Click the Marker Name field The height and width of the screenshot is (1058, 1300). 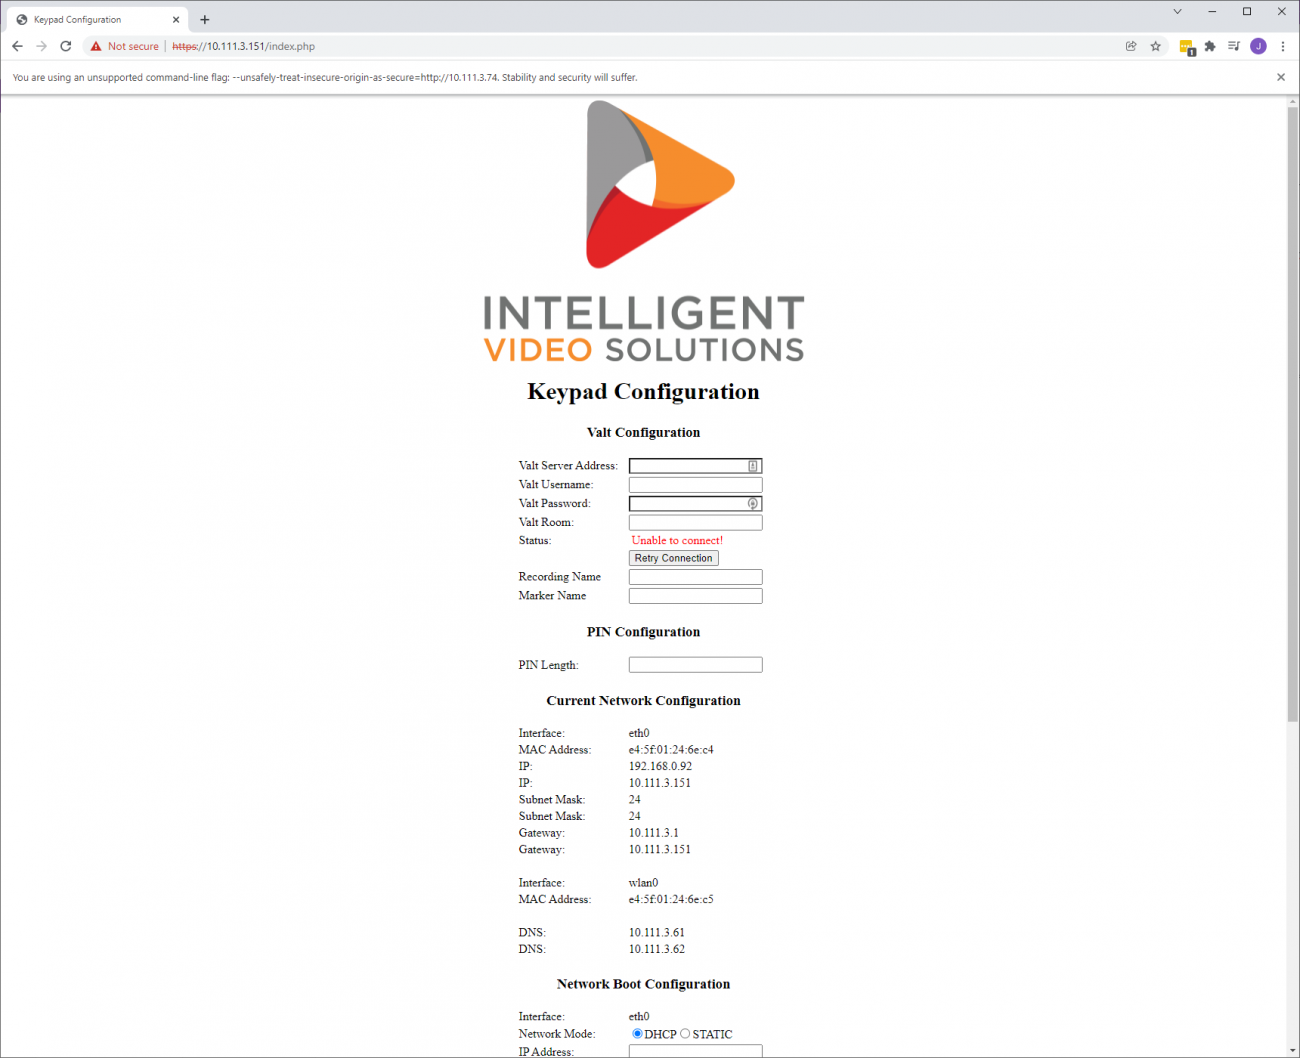(695, 596)
